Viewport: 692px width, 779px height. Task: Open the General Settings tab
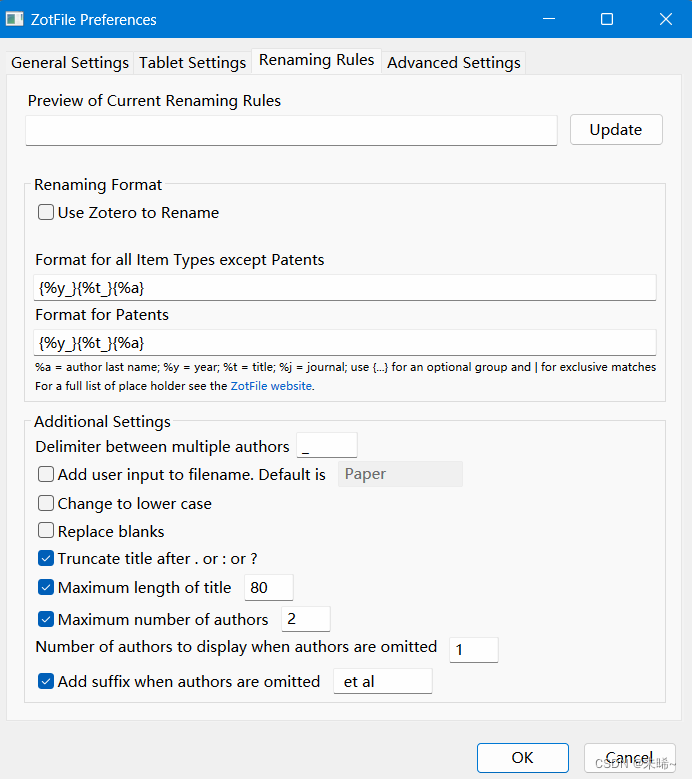tap(70, 63)
